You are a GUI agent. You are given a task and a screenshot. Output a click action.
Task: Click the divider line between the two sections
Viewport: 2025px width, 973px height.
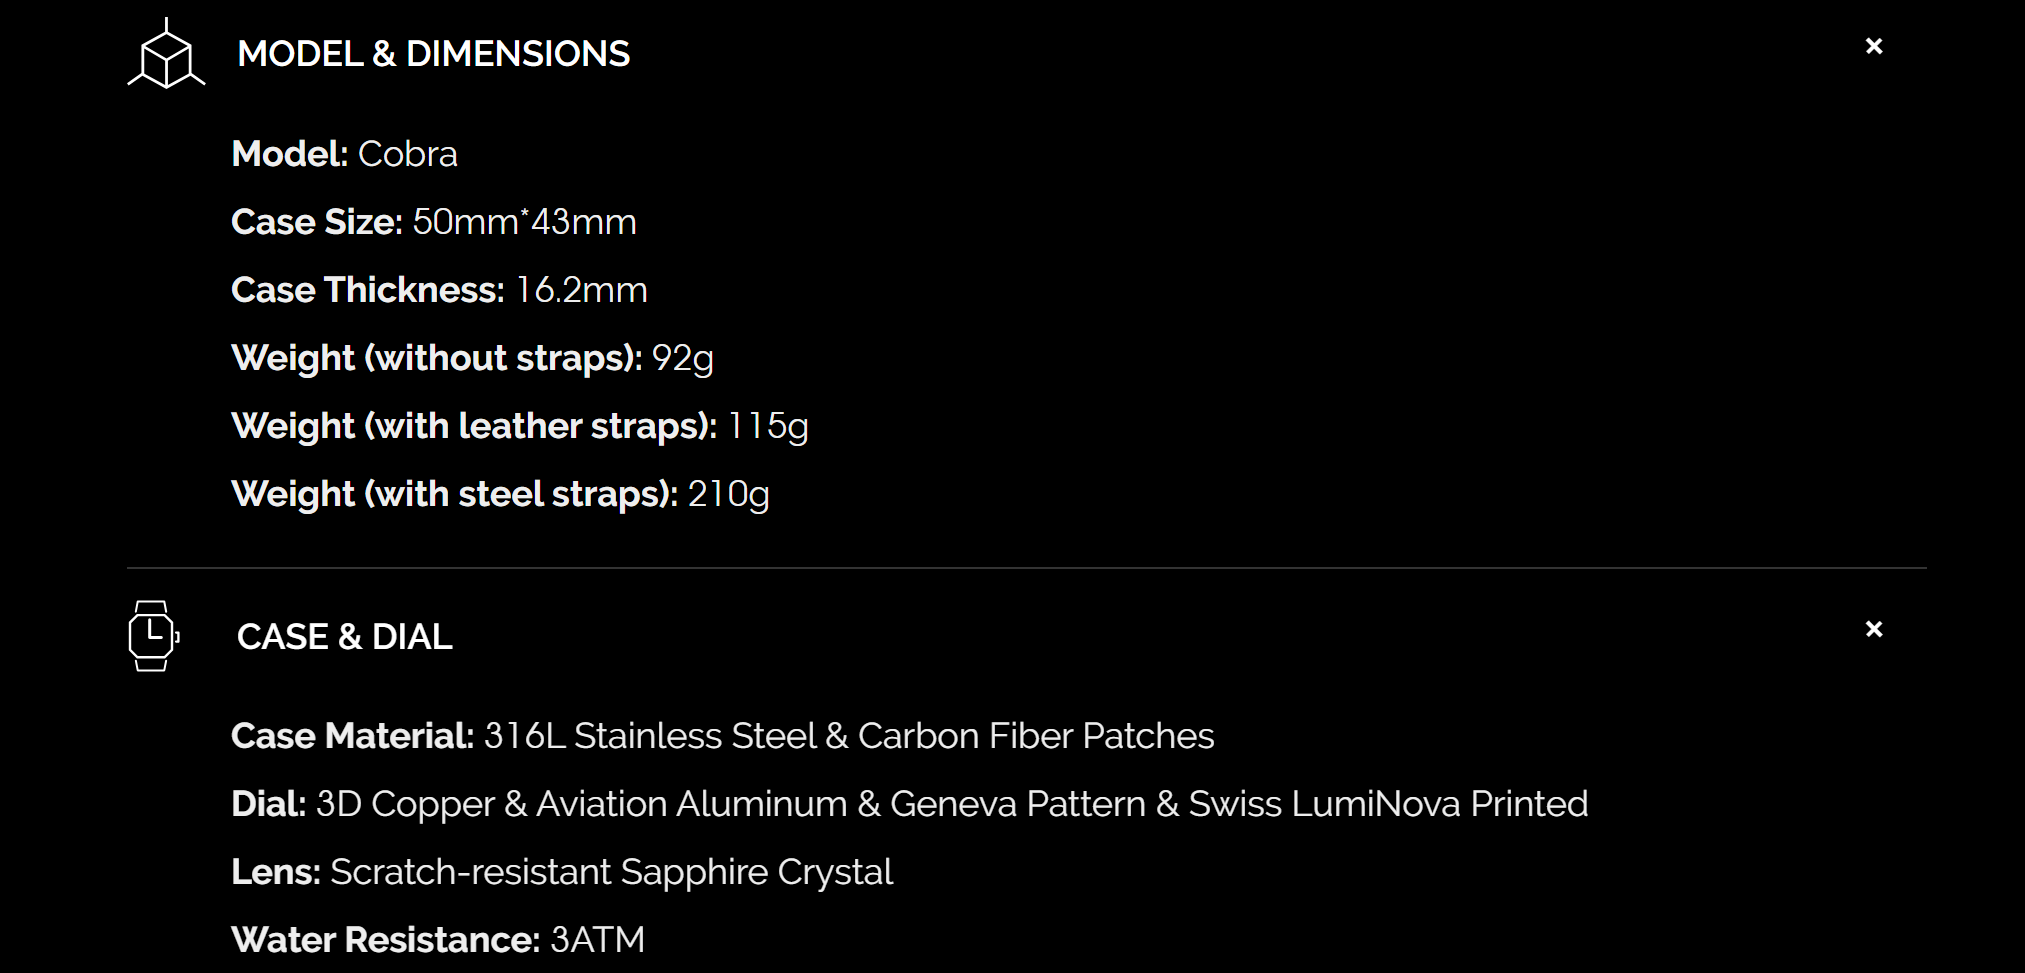(x=1027, y=568)
